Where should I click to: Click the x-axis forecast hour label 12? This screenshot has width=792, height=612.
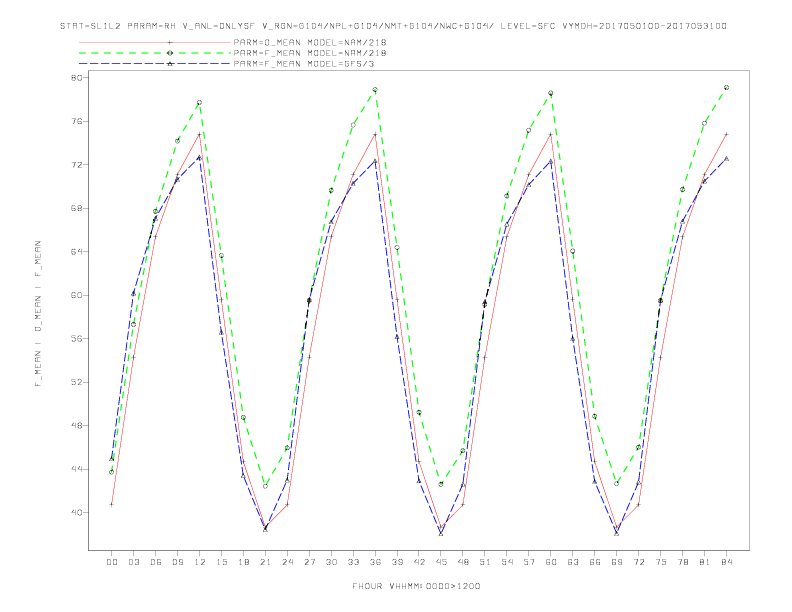[x=200, y=562]
